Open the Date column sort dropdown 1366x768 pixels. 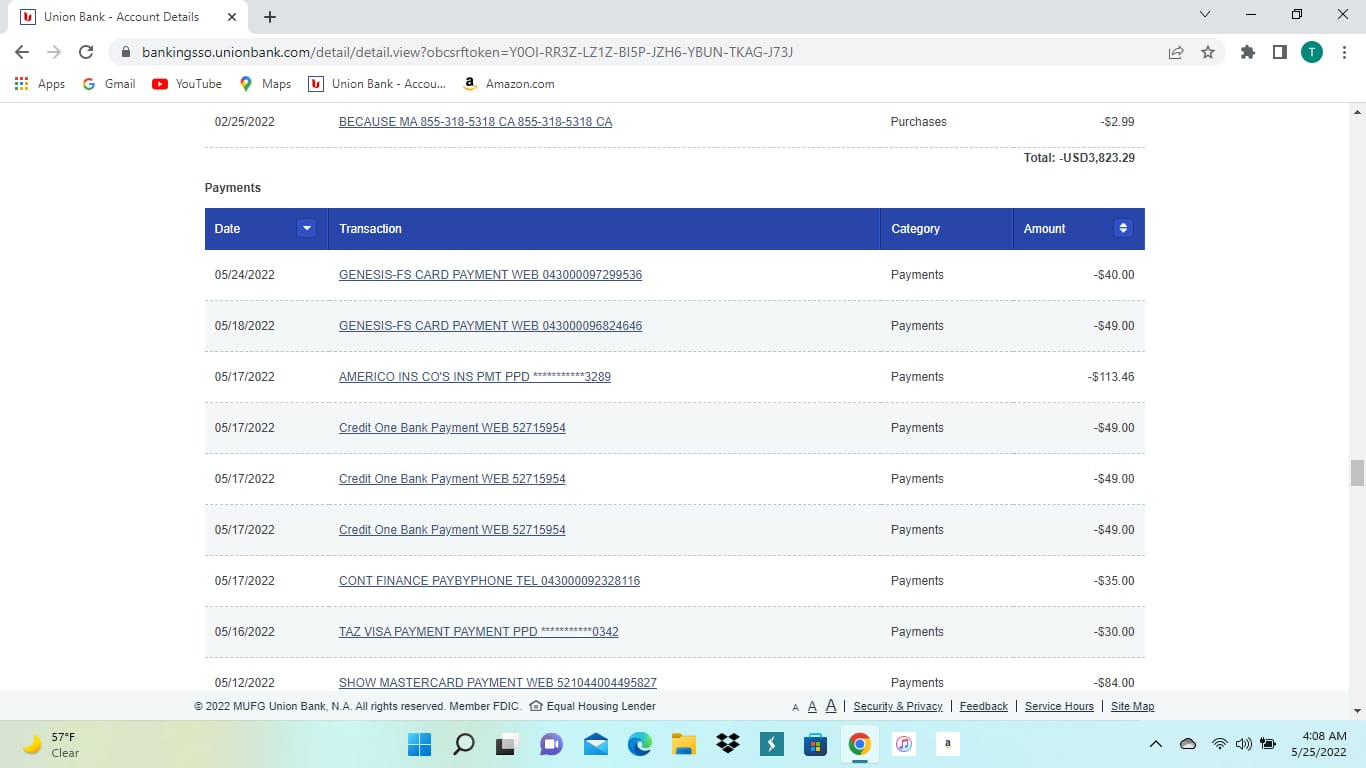click(x=307, y=229)
